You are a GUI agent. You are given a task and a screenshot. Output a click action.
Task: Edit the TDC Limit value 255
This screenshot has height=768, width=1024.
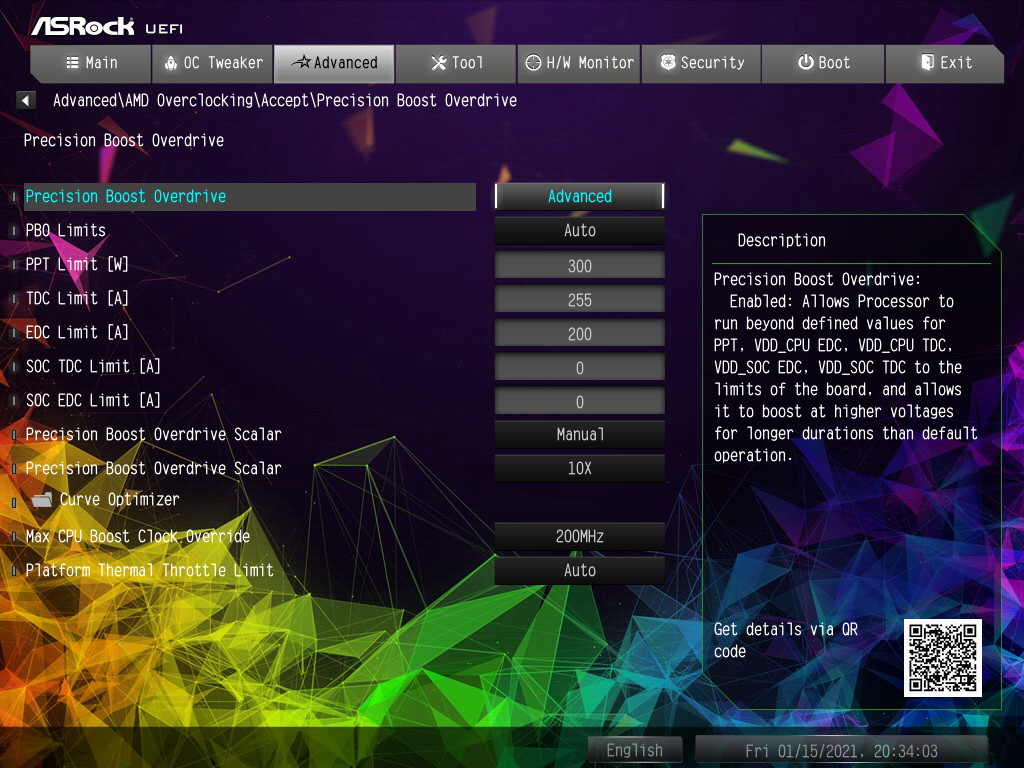coord(579,300)
